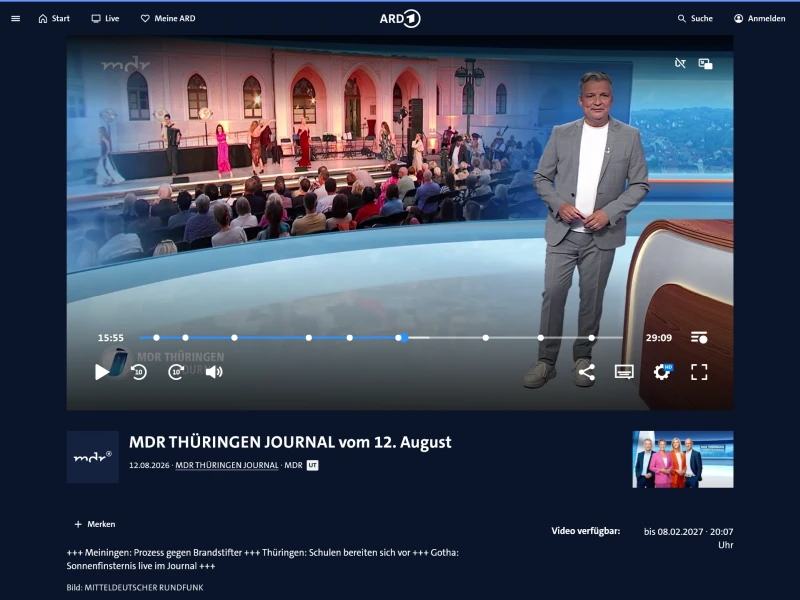Jump to the second chapter marker
Image resolution: width=800 pixels, height=600 pixels.
point(186,338)
